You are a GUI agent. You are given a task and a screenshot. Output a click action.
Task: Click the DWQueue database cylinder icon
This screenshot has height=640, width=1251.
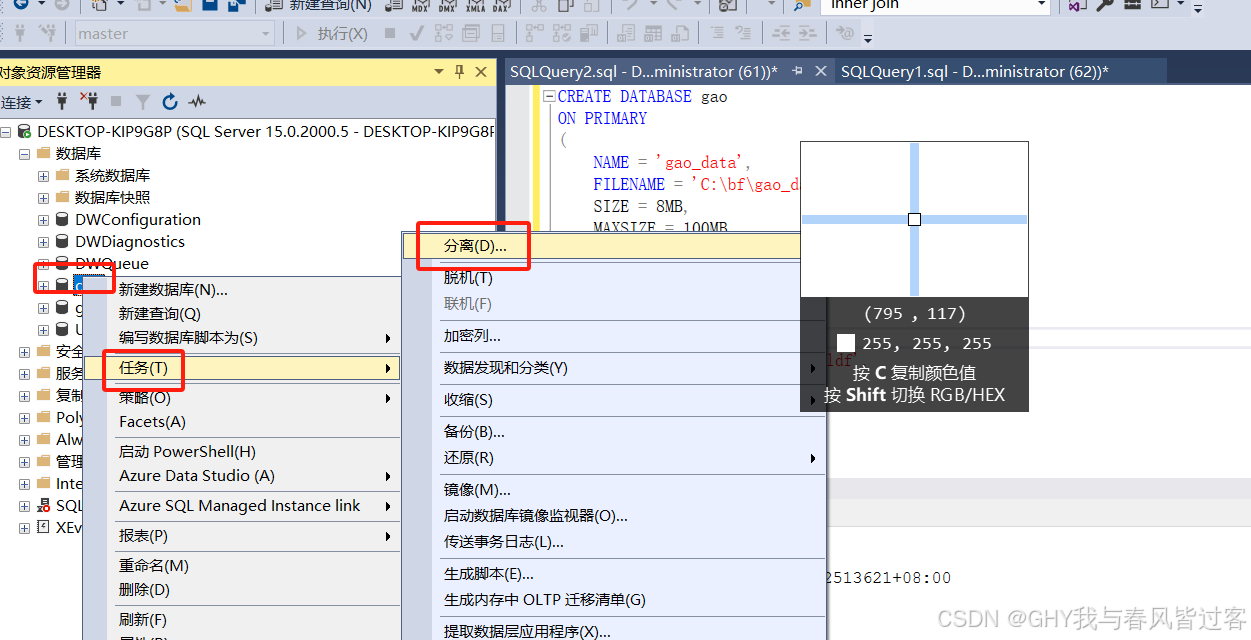click(63, 264)
